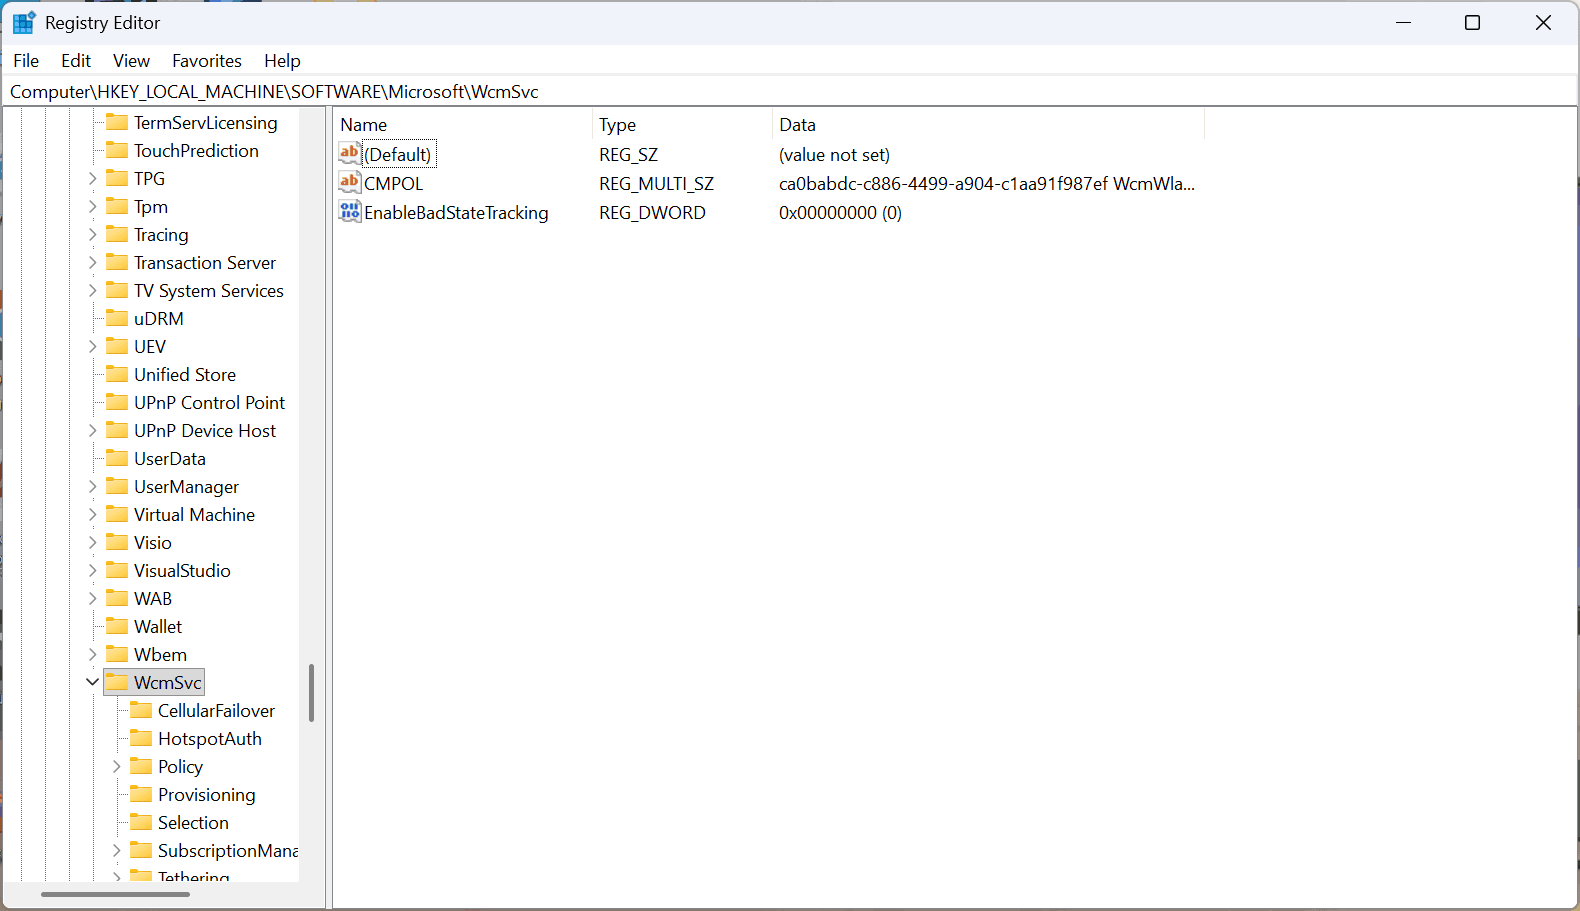Select the CMPOL value name
This screenshot has height=911, width=1580.
click(x=394, y=184)
